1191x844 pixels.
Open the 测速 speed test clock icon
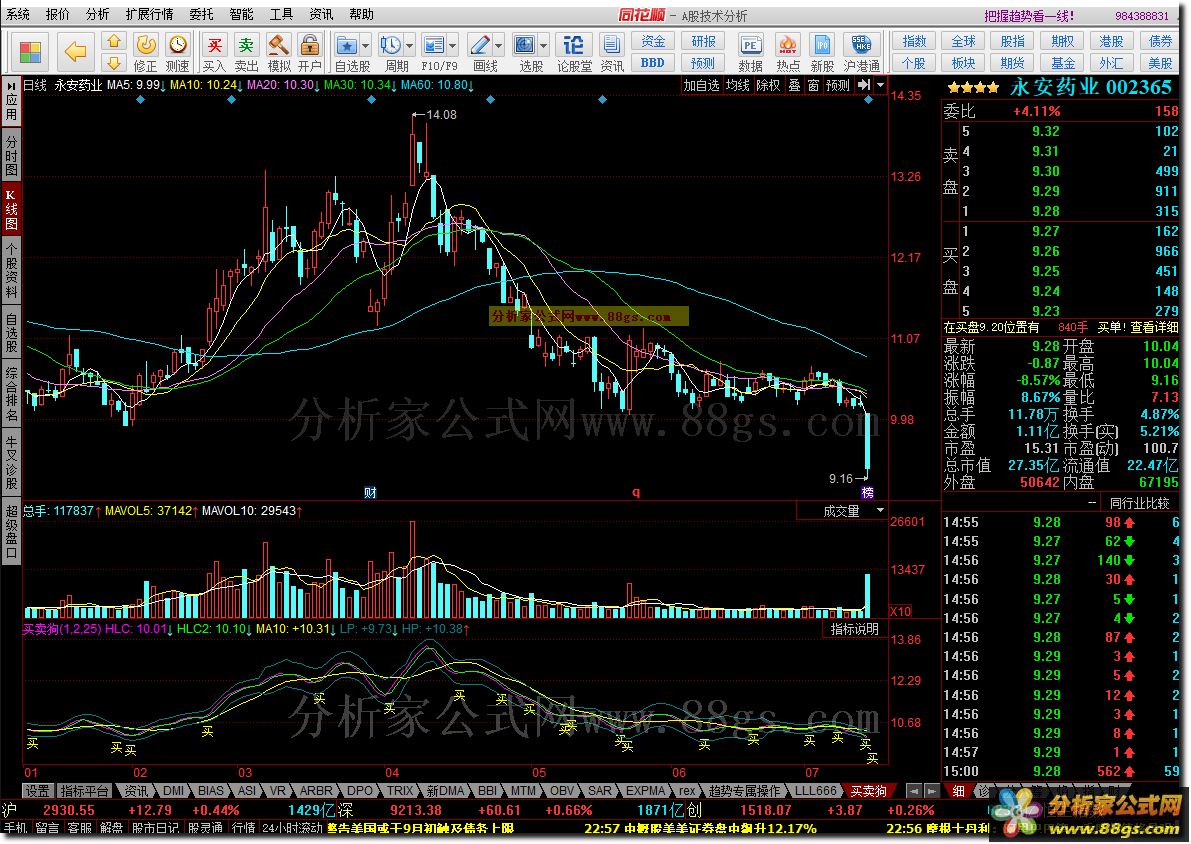point(177,52)
